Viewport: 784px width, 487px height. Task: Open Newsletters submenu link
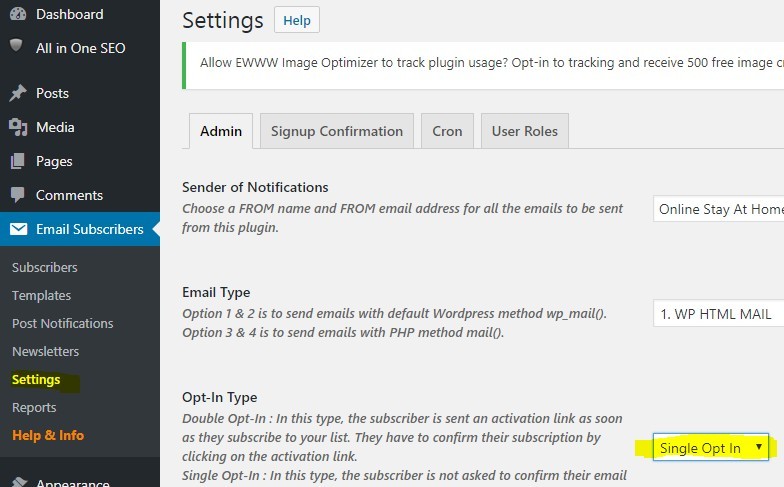pos(46,352)
